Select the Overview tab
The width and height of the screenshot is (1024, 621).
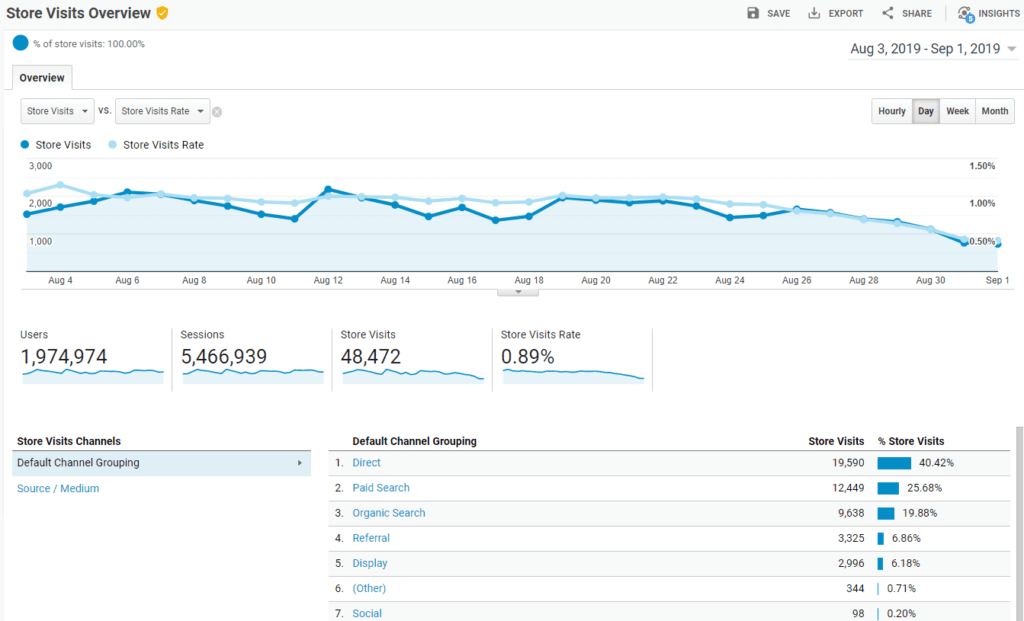point(42,78)
